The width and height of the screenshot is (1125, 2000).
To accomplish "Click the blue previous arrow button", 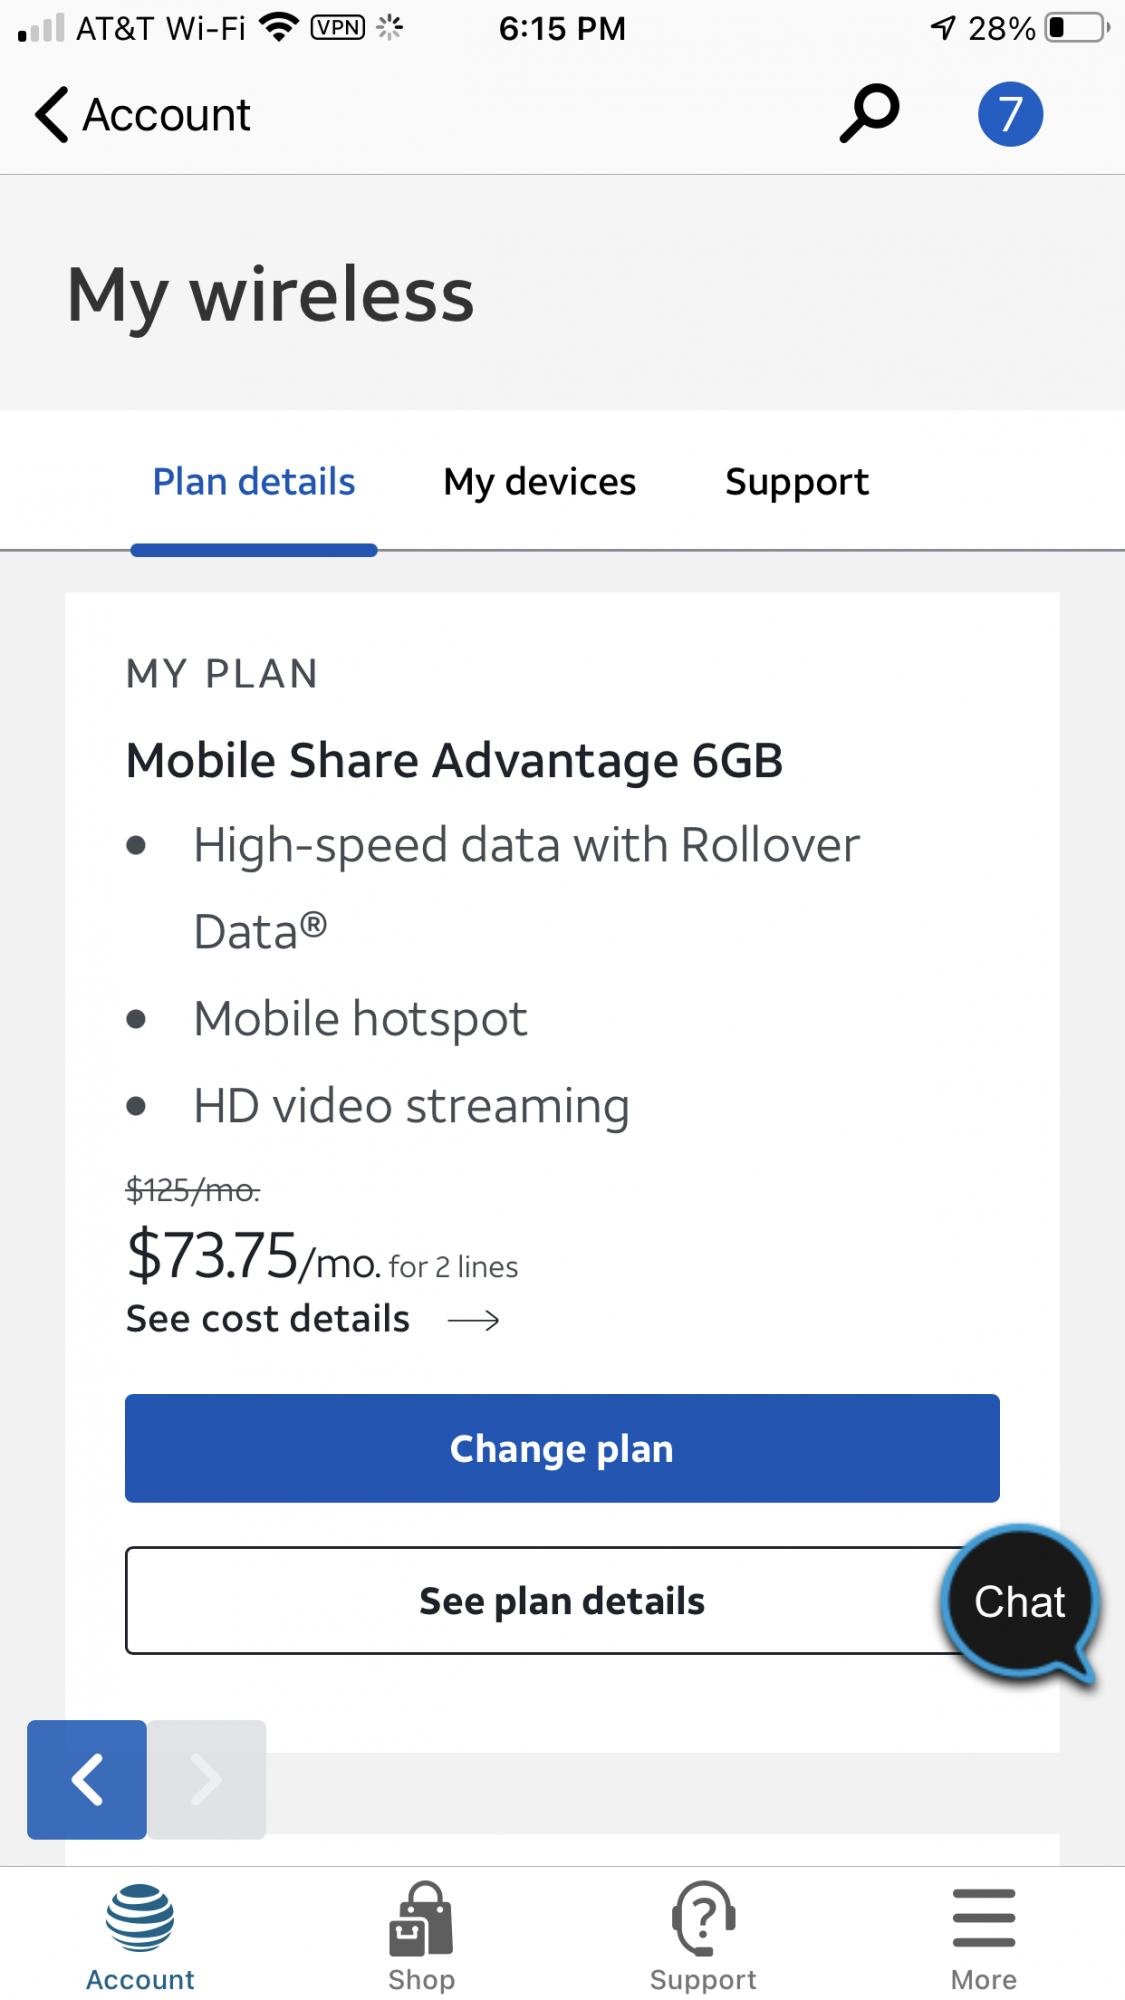I will tap(87, 1779).
